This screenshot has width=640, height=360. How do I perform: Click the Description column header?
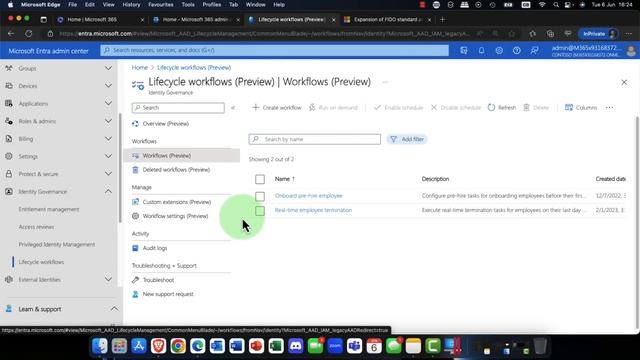pos(435,179)
